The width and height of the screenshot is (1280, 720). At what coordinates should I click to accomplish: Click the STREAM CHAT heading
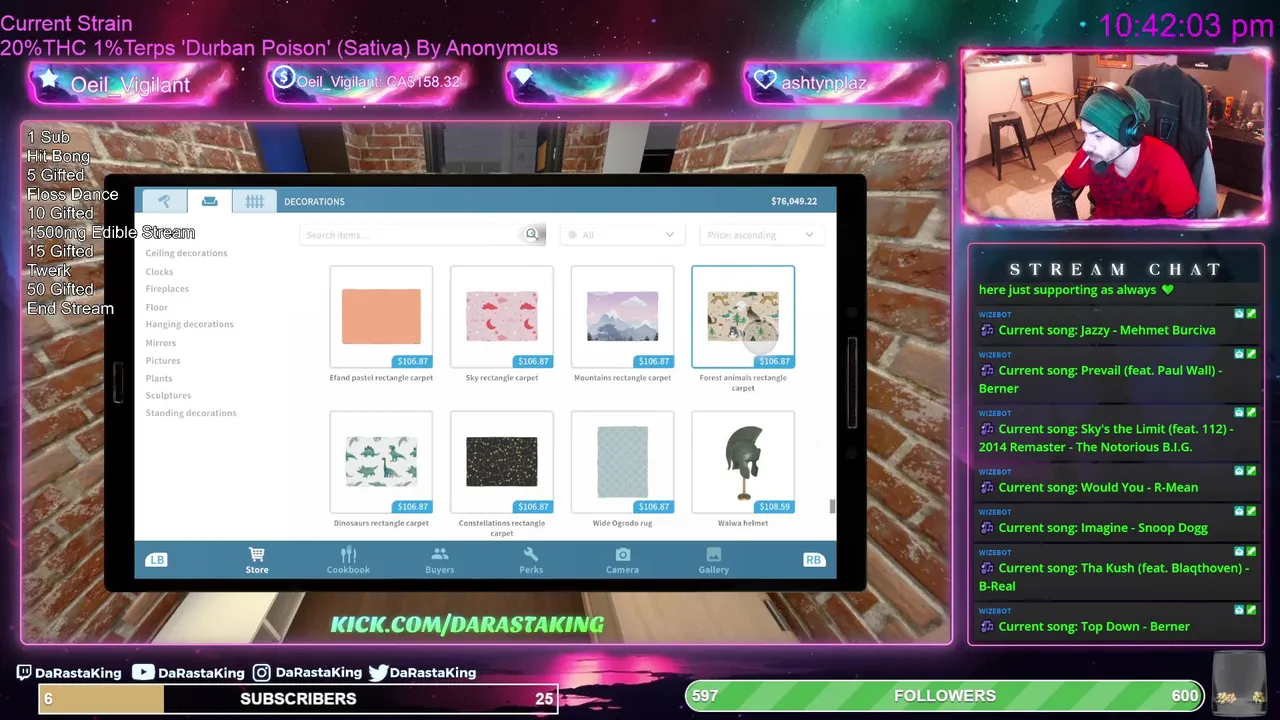tap(1115, 270)
